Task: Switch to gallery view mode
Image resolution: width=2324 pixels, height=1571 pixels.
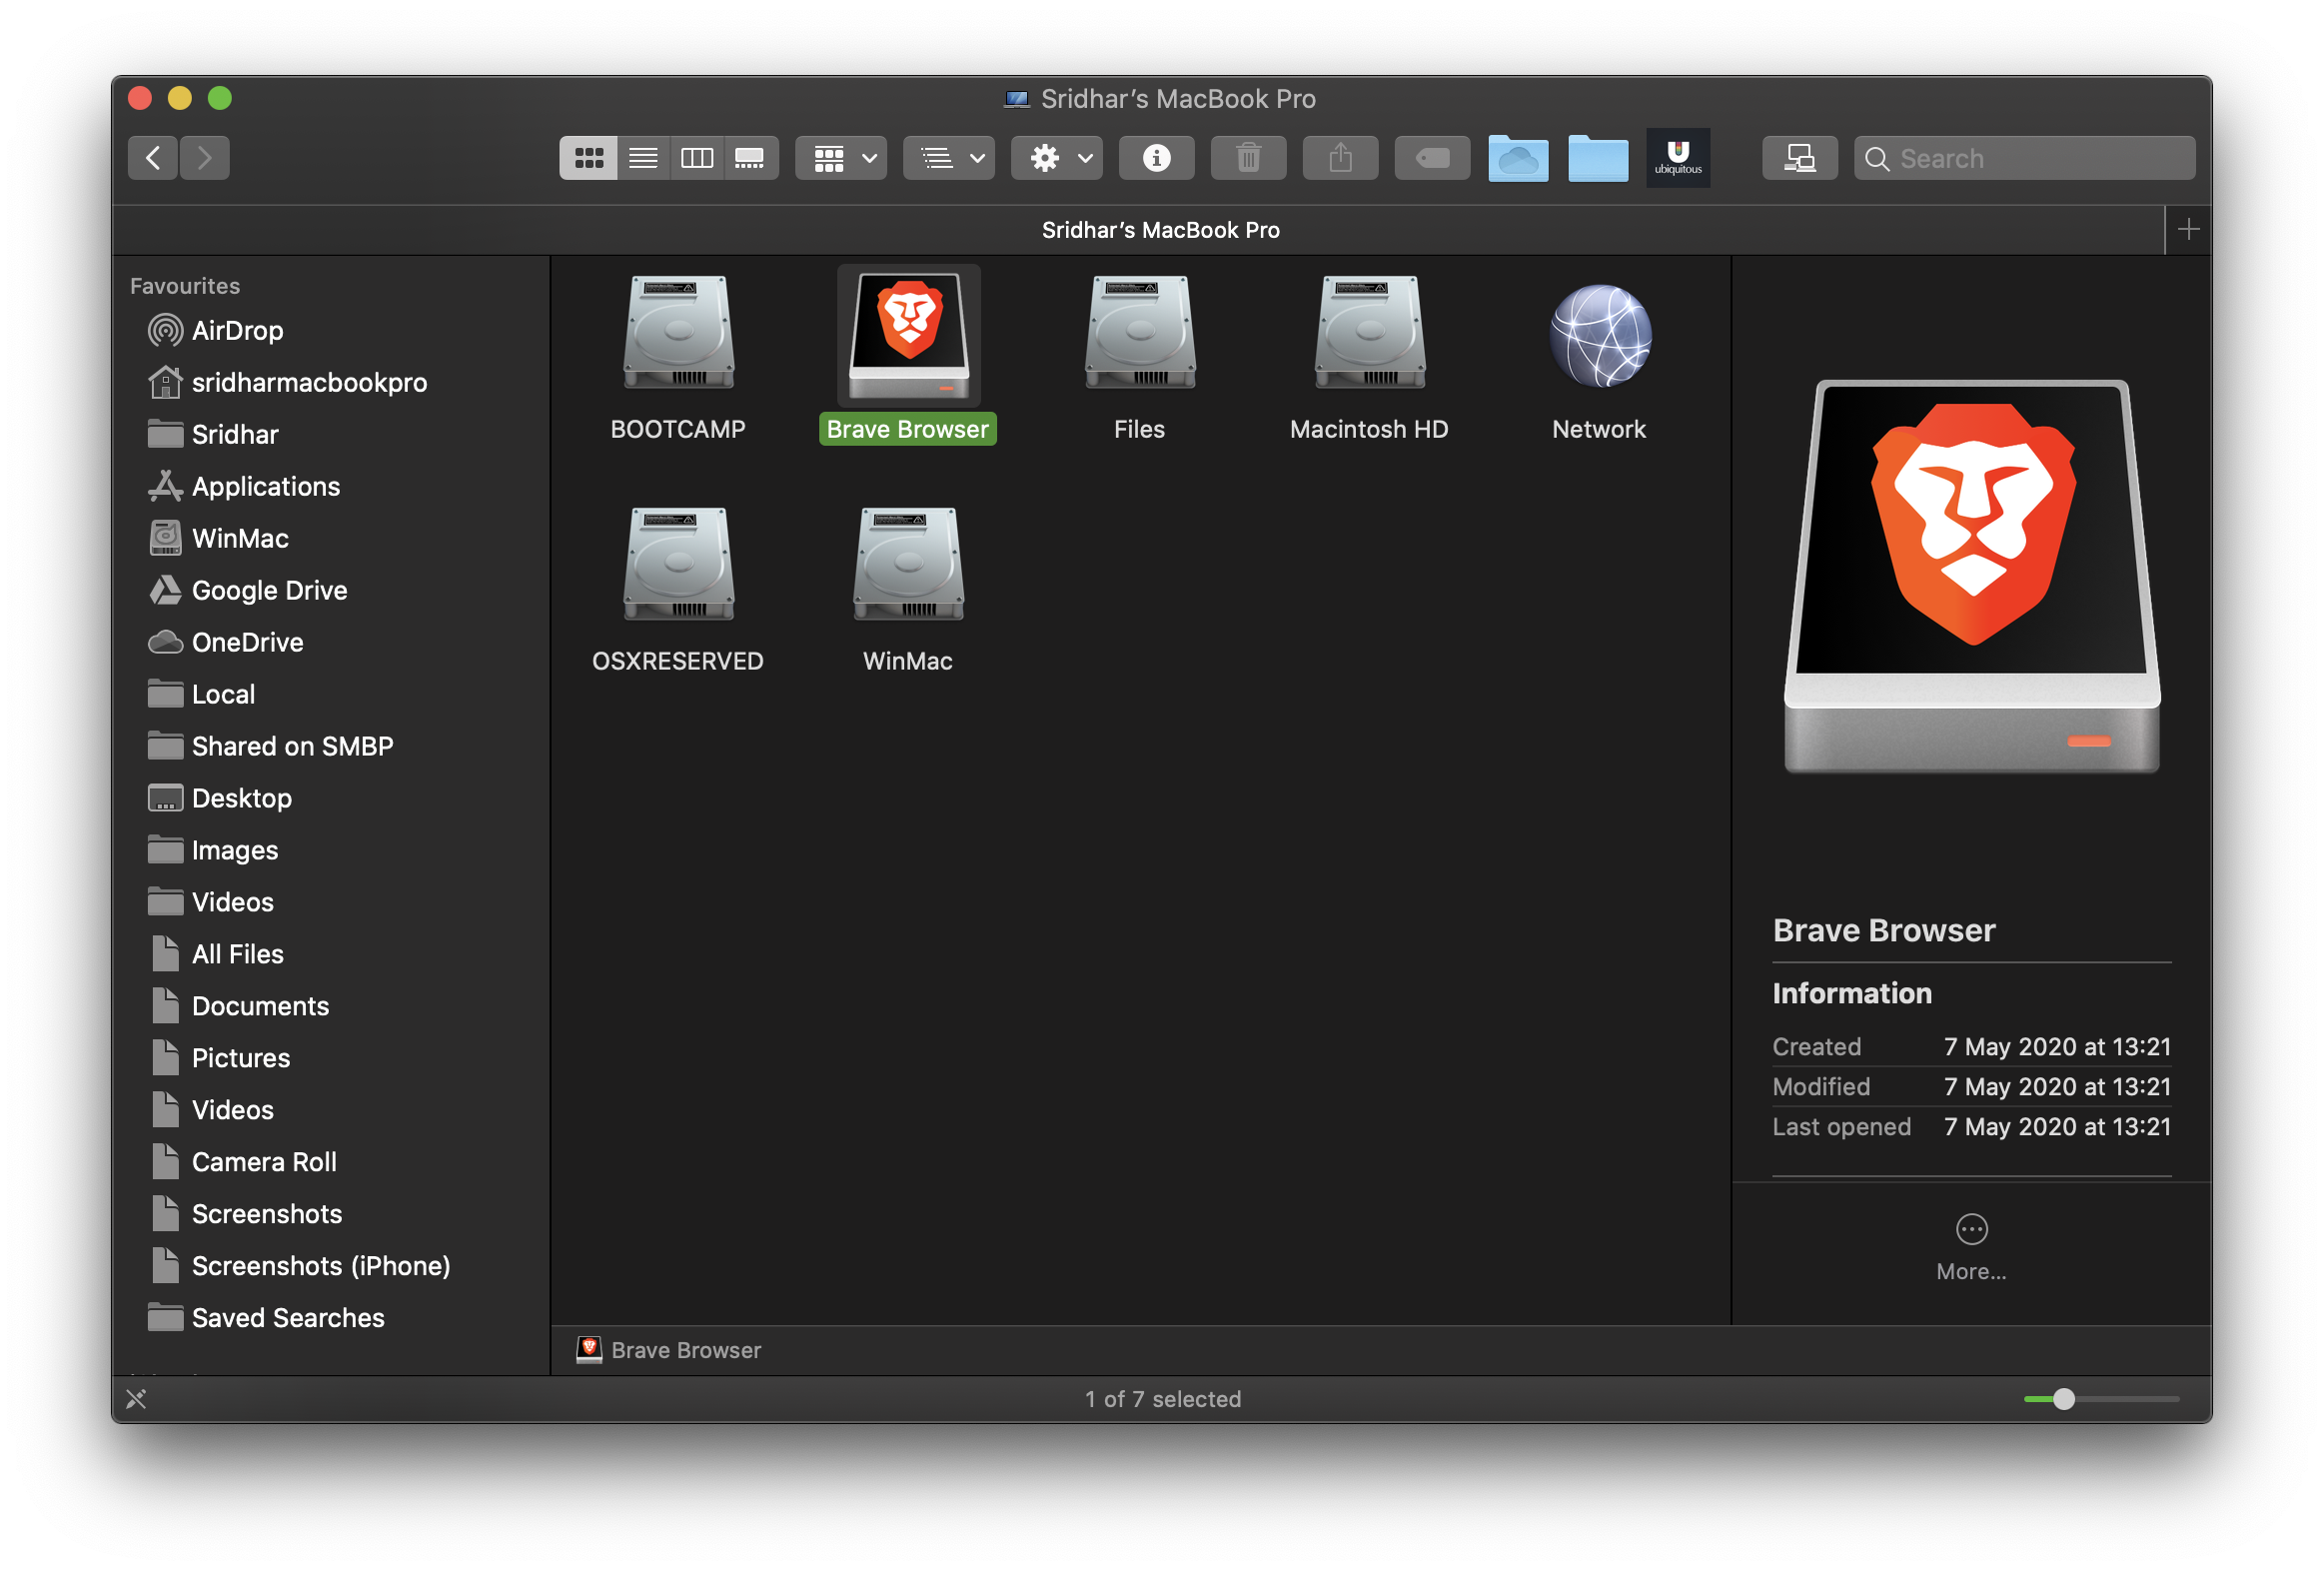Action: tap(750, 158)
